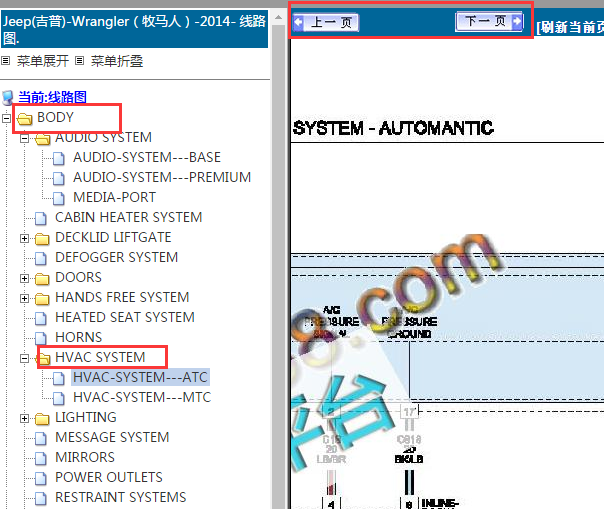The height and width of the screenshot is (509, 604).
Task: Expand the HANDS FREE SYSTEM folder
Action: click(24, 298)
